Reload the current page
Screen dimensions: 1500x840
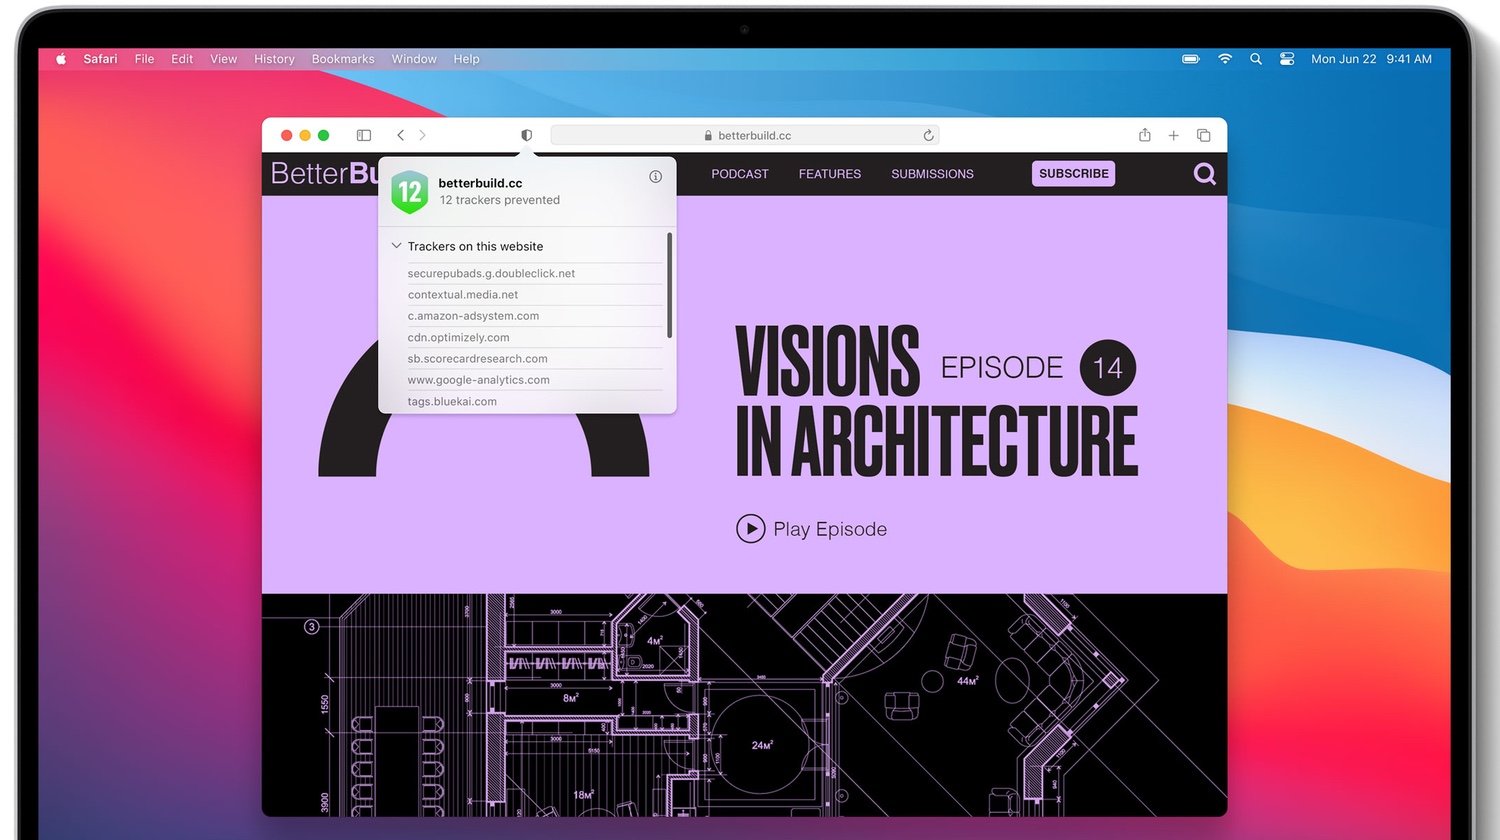pos(928,135)
